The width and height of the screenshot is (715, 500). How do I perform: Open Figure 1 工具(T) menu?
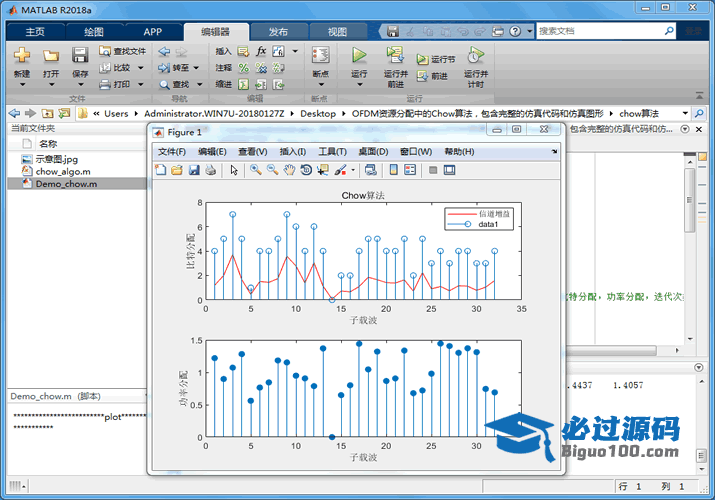332,152
